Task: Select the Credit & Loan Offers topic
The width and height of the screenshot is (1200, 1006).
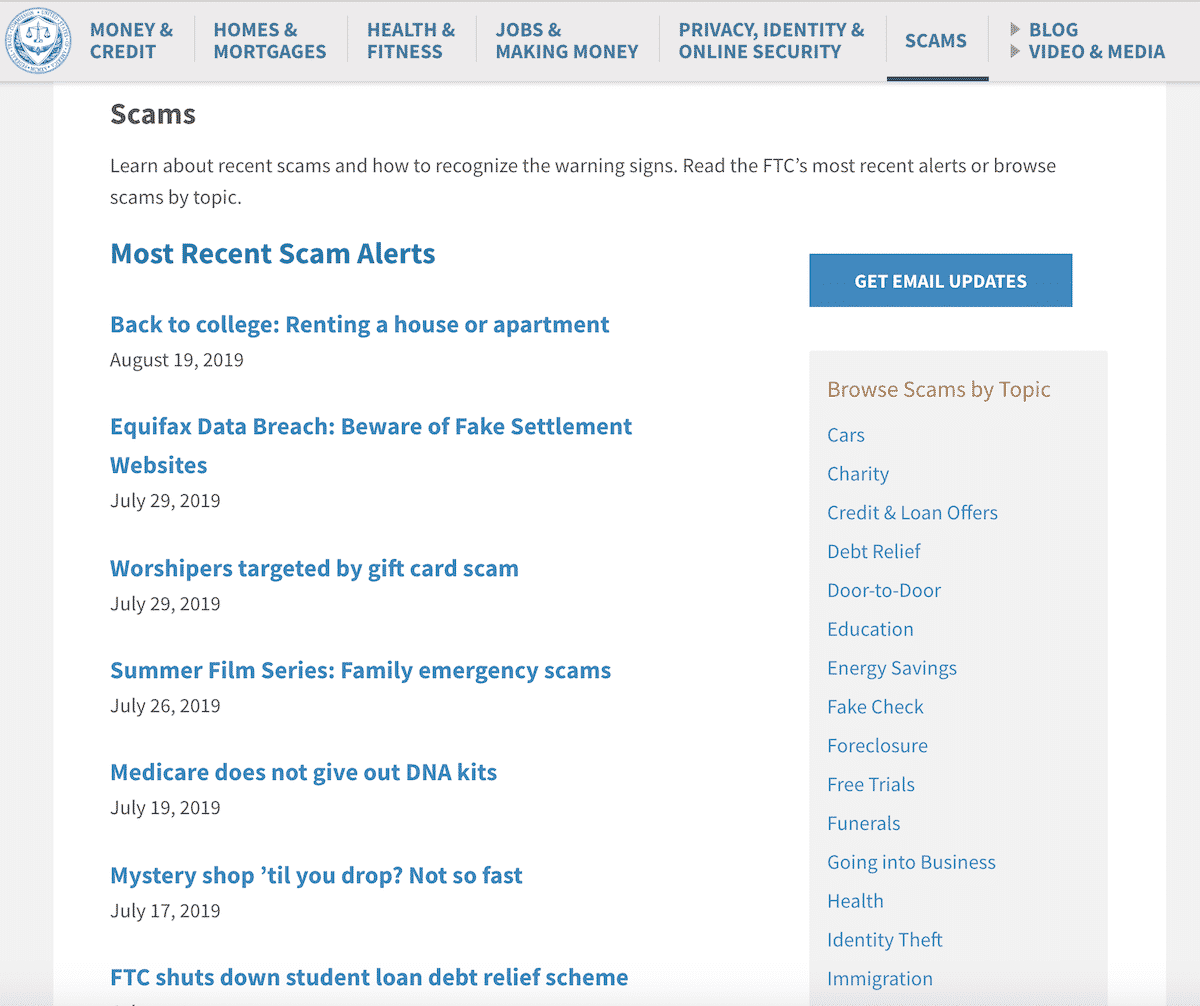Action: 912,513
